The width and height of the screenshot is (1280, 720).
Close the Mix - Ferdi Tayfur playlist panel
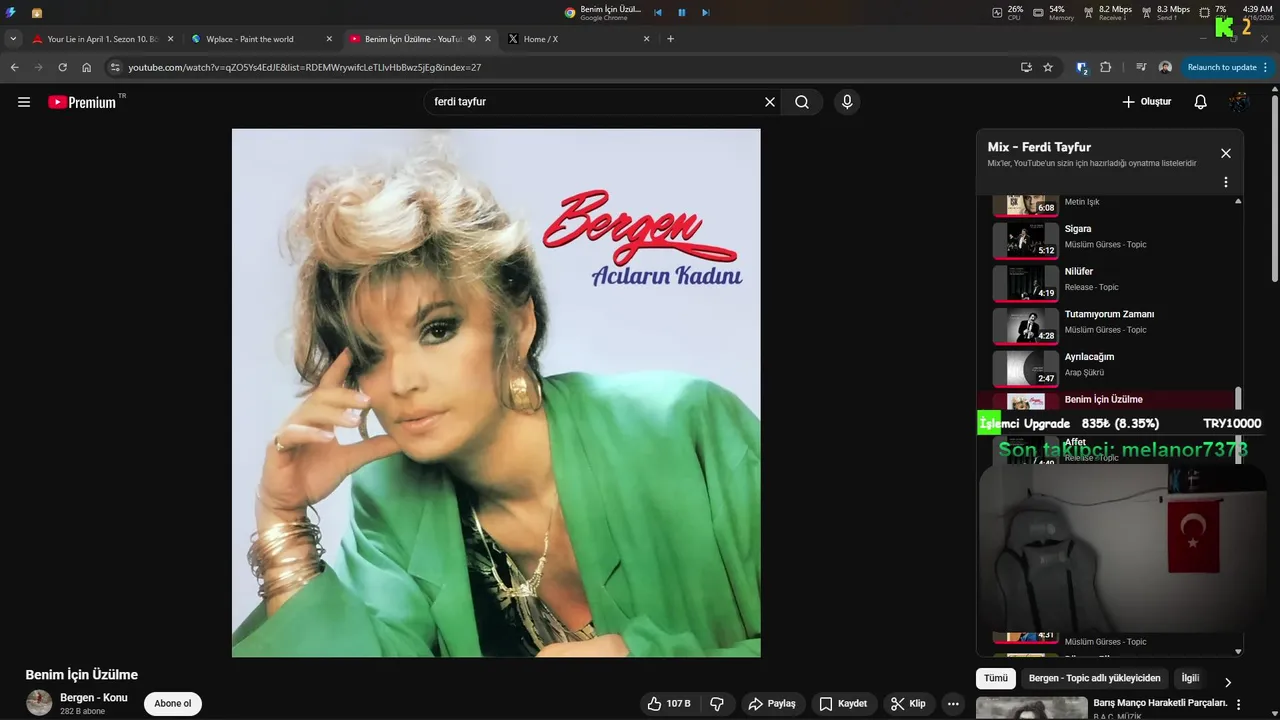(1226, 153)
